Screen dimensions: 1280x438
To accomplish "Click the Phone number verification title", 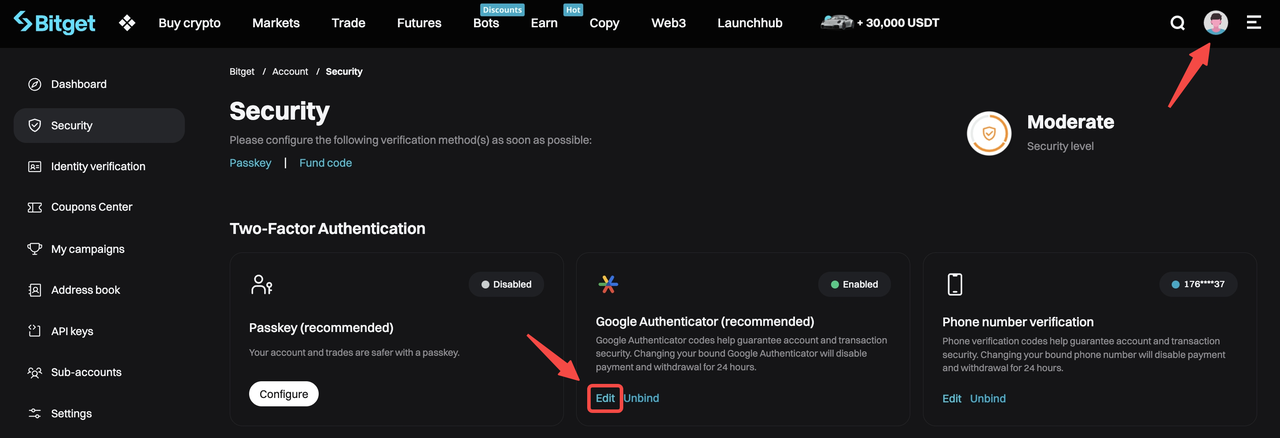I will (x=1018, y=322).
